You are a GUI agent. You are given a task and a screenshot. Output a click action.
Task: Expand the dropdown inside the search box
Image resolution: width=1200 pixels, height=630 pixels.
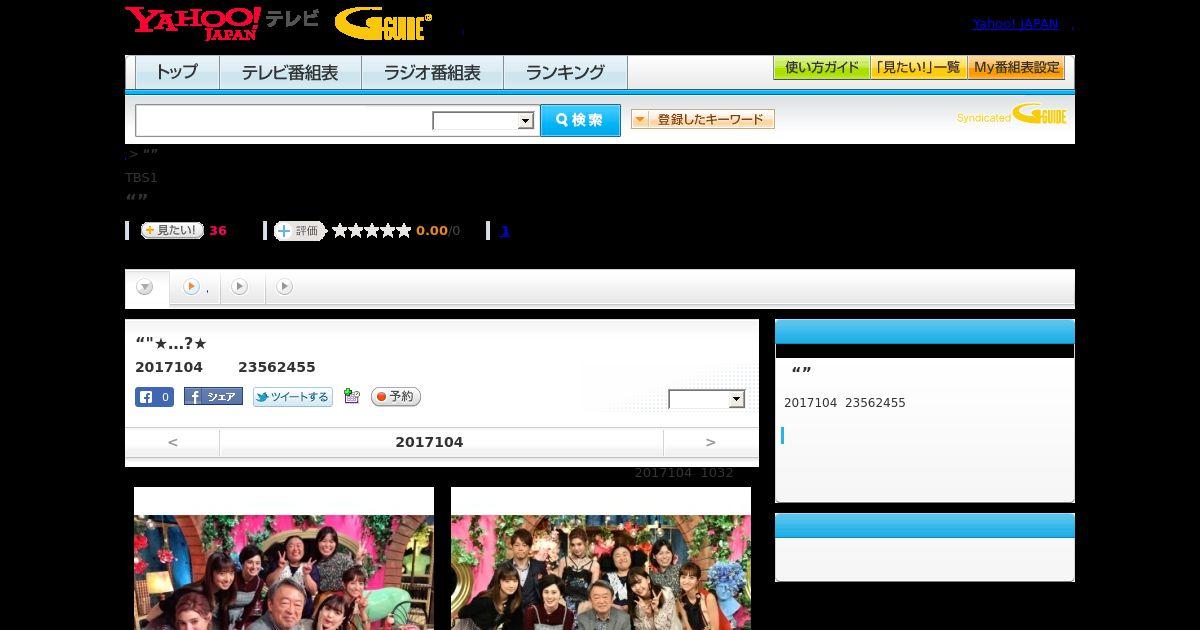(x=483, y=121)
